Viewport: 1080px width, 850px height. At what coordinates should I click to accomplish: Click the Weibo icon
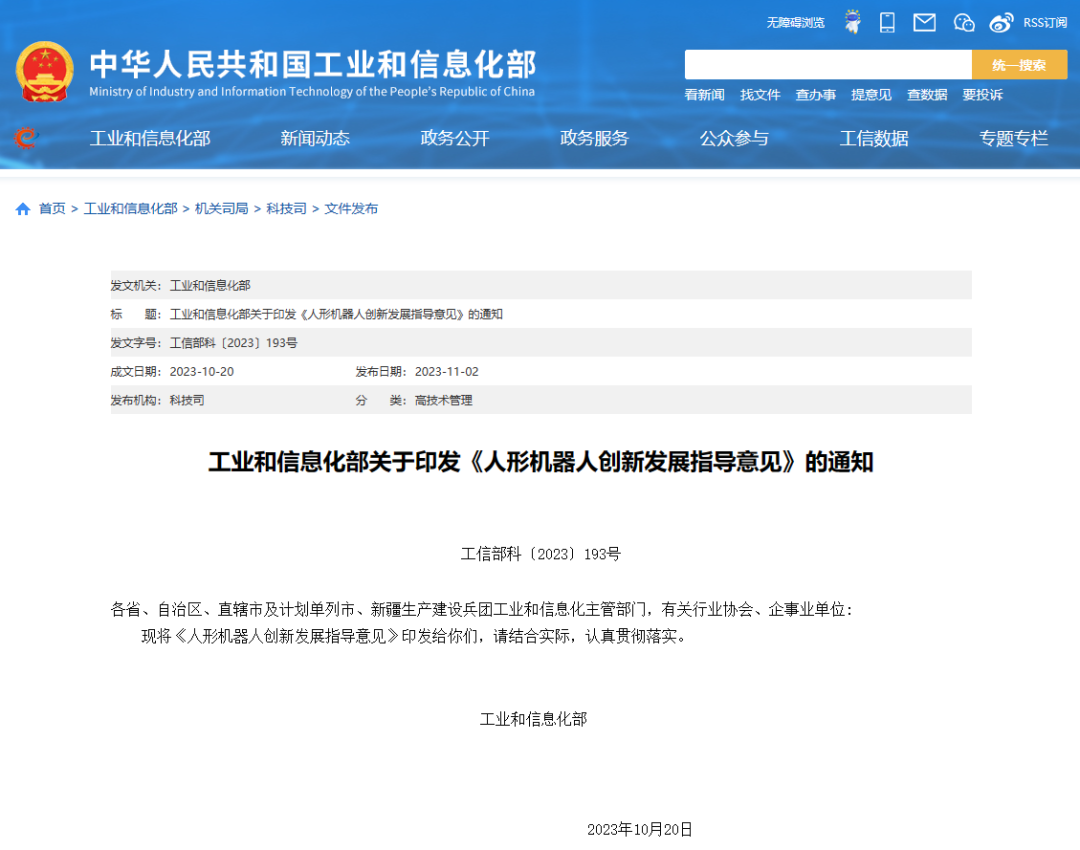click(x=1001, y=22)
